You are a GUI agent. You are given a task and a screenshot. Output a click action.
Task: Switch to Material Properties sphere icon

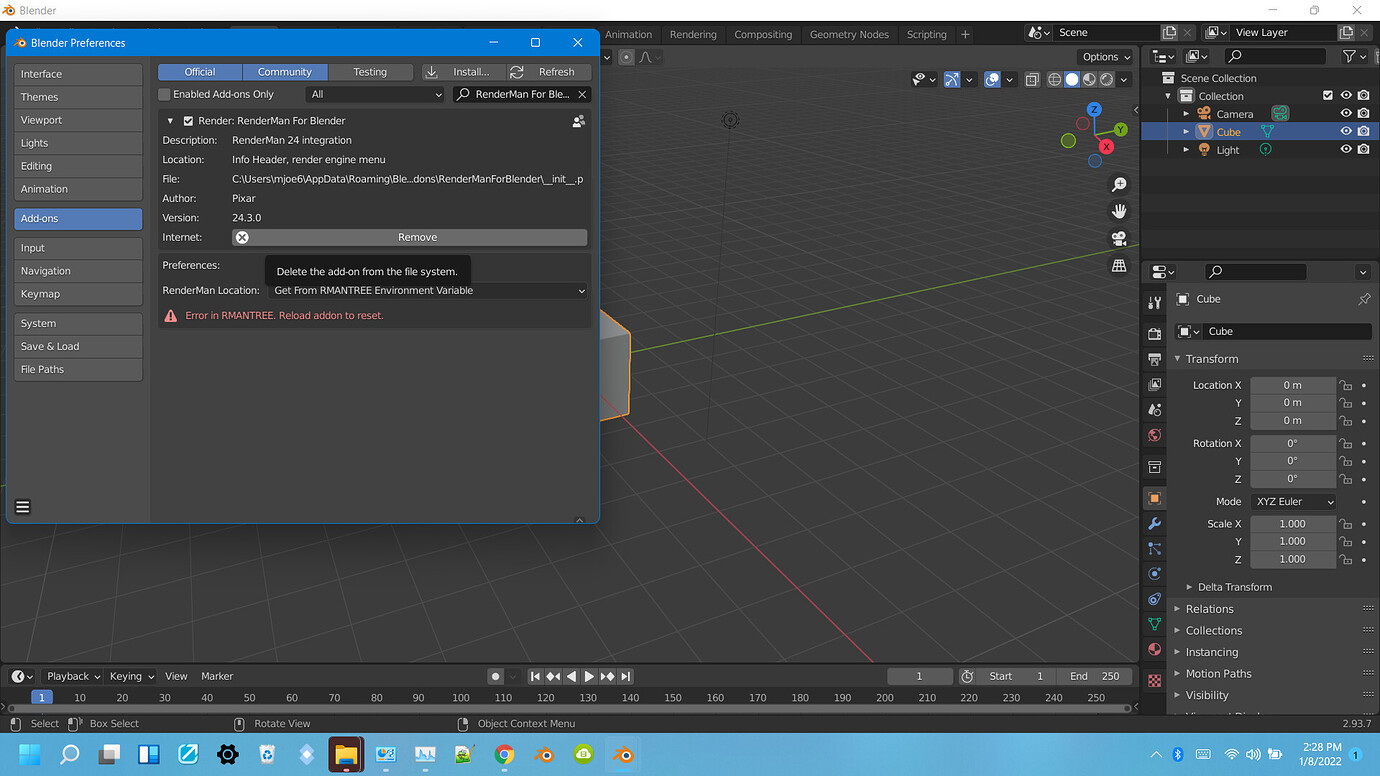(x=1154, y=650)
